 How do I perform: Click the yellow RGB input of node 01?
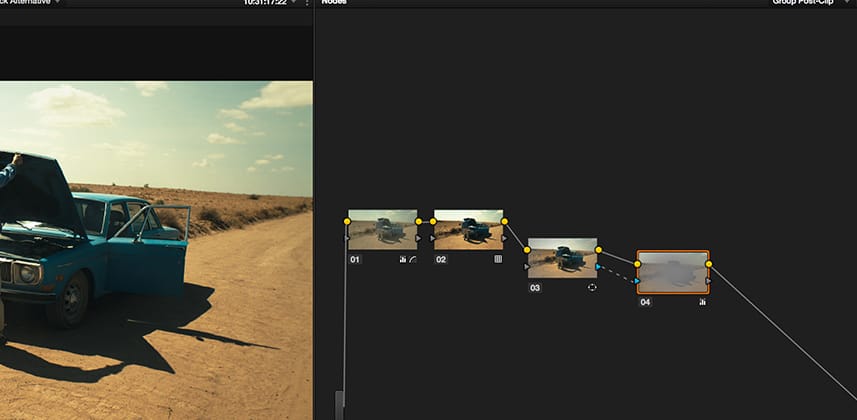[x=347, y=221]
